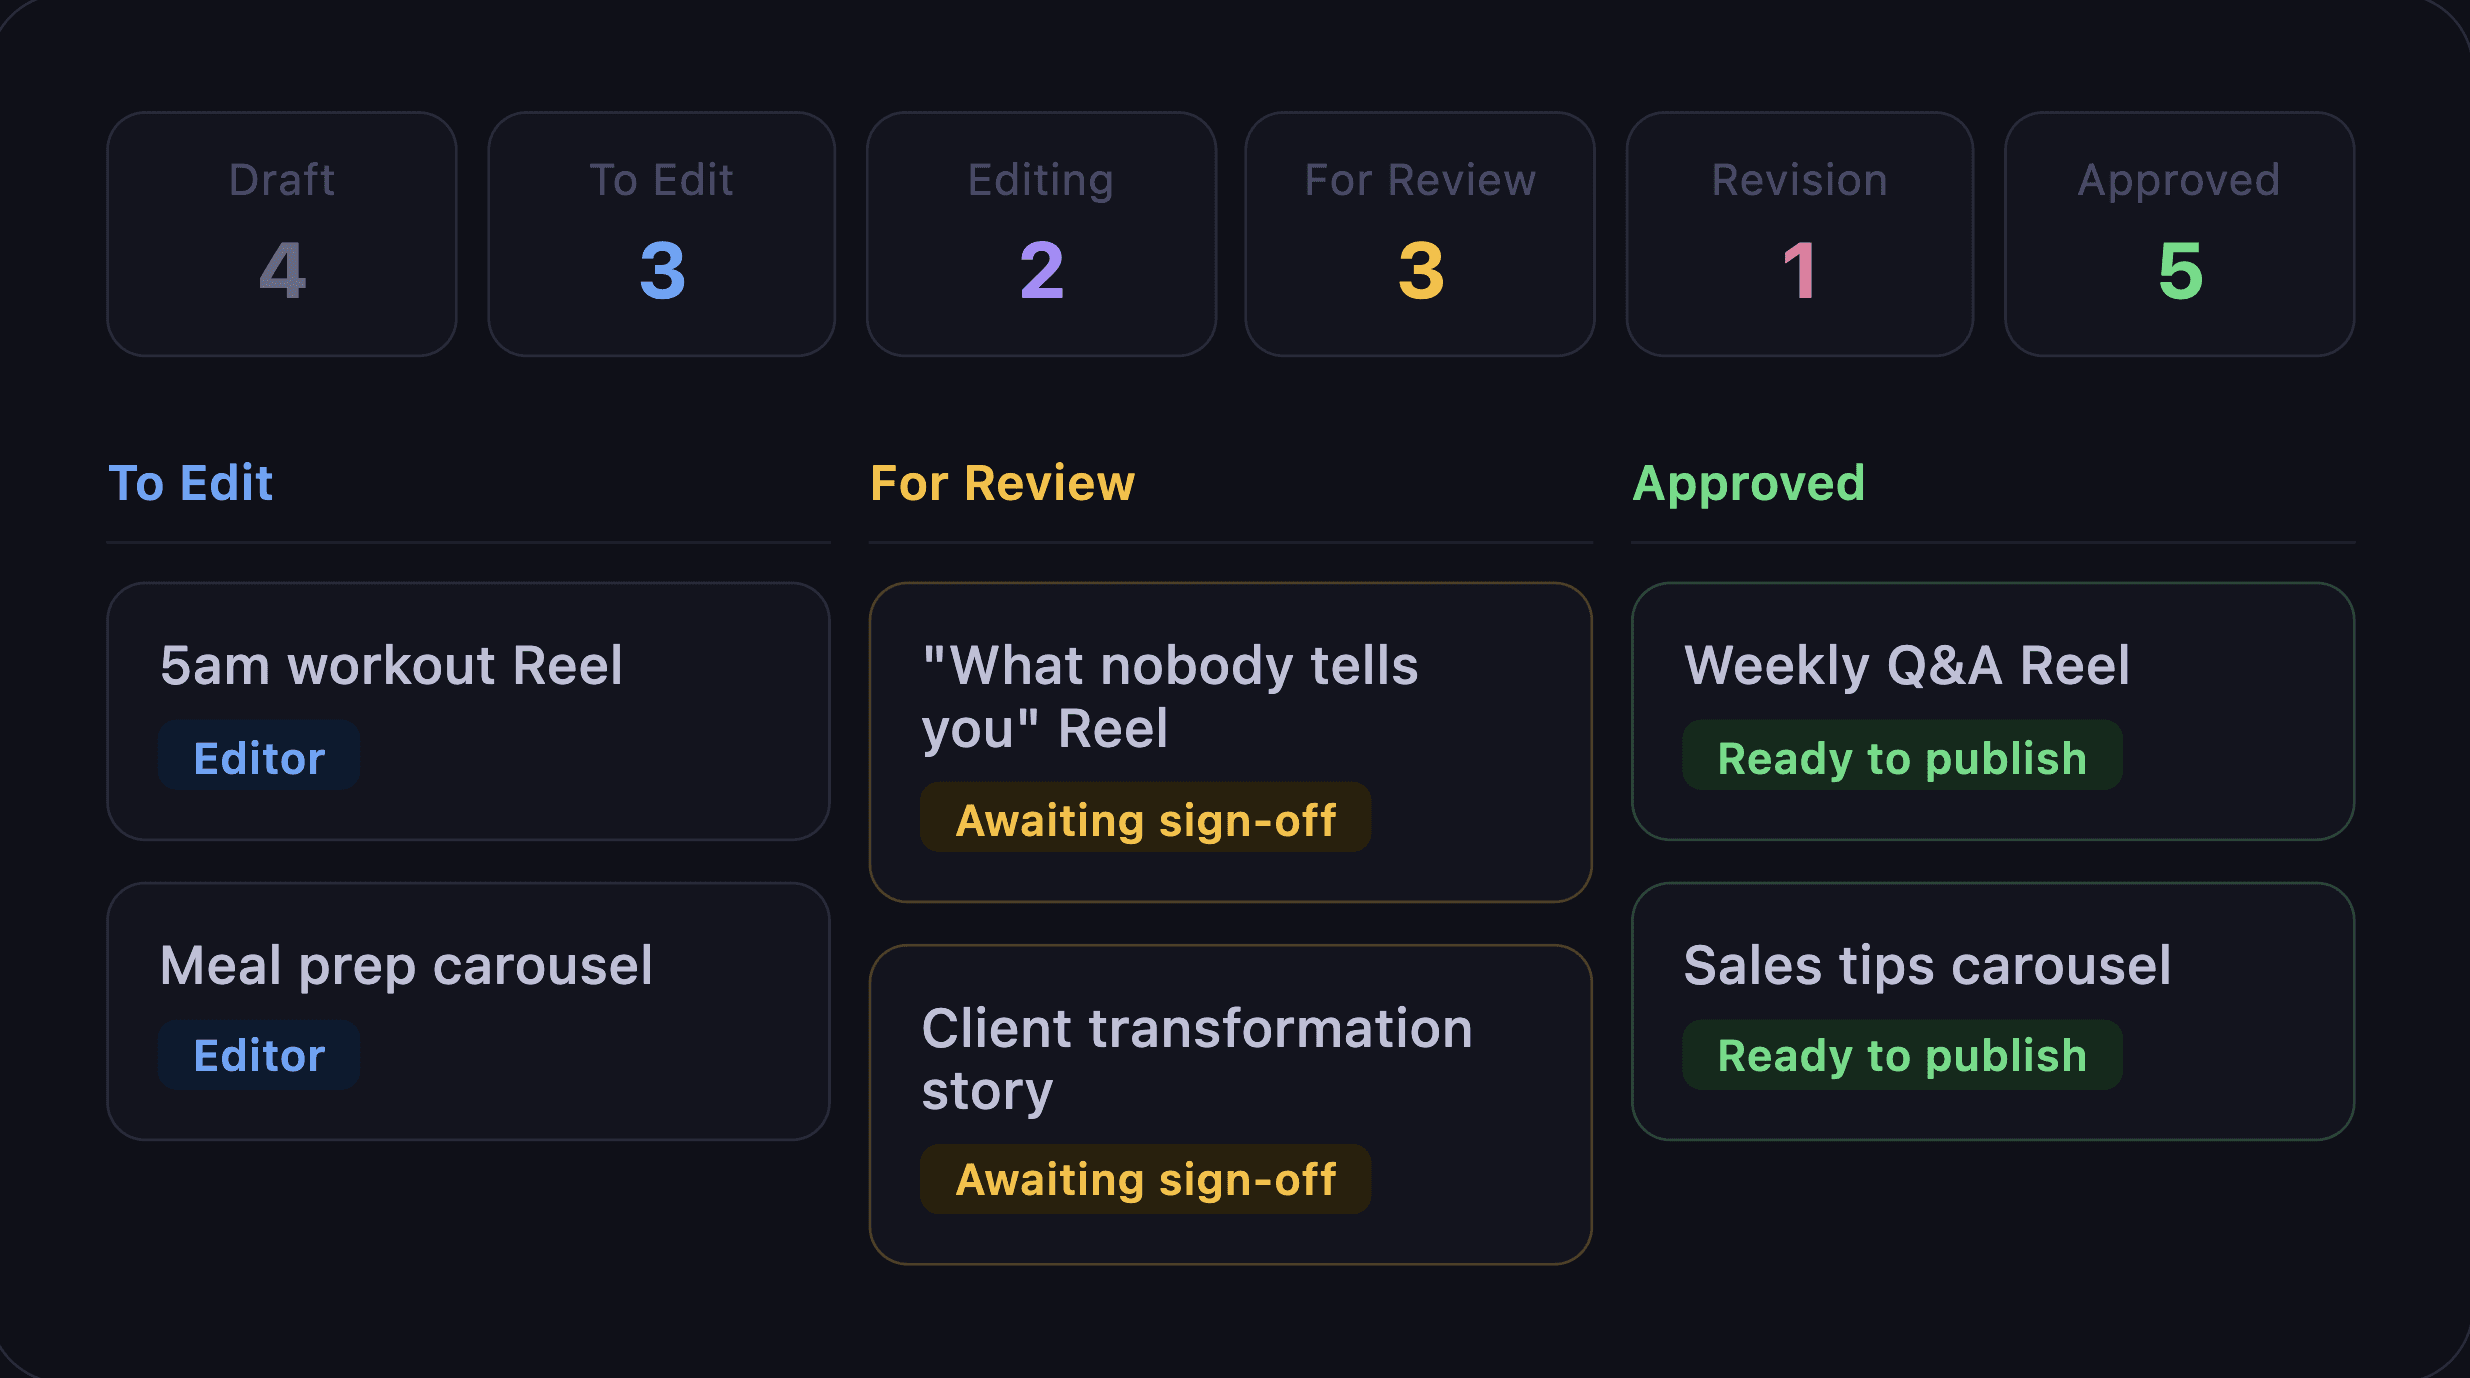The width and height of the screenshot is (2470, 1378).
Task: Click Ready to publish on Sales tips carousel
Action: (1903, 1055)
